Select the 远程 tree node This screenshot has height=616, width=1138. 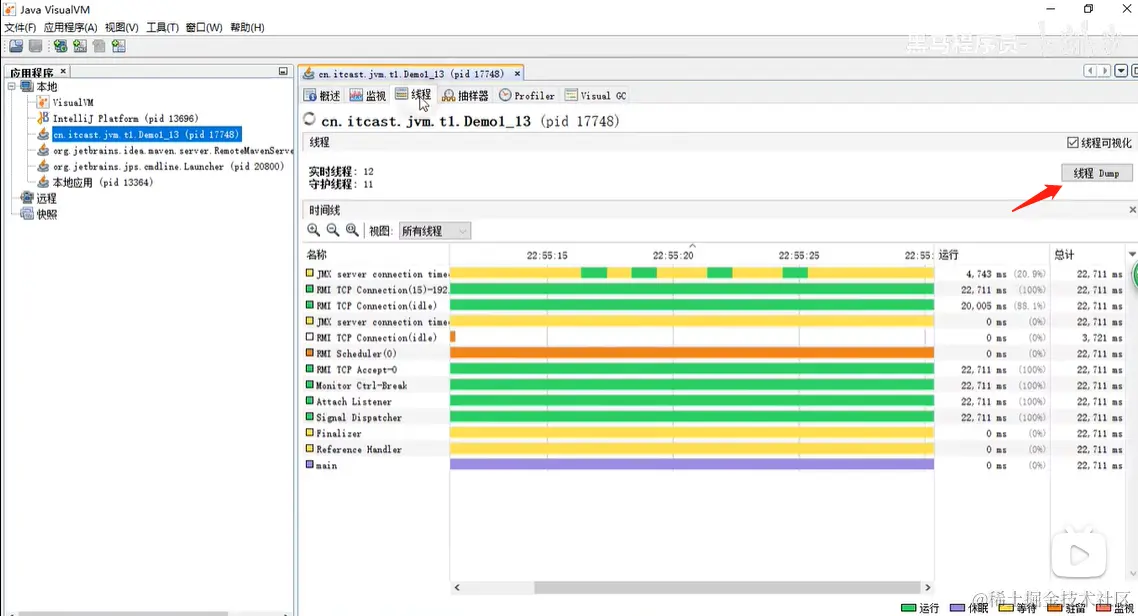pos(46,198)
